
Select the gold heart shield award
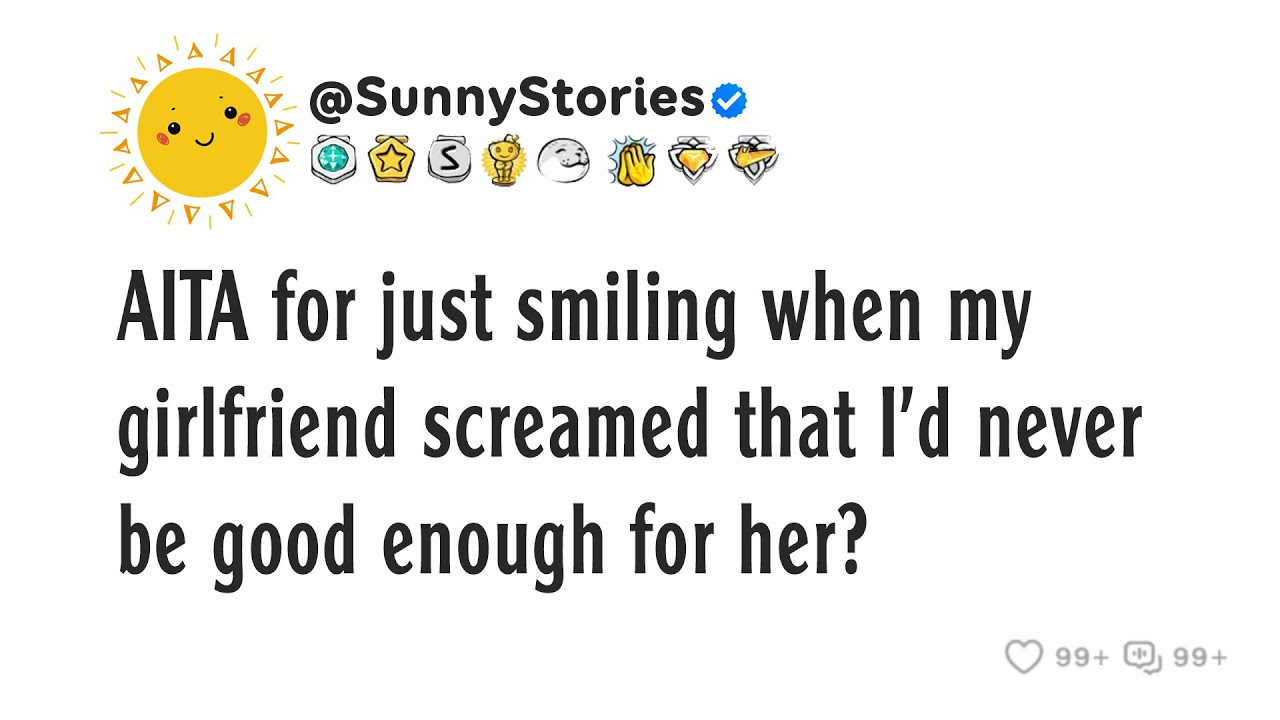693,160
